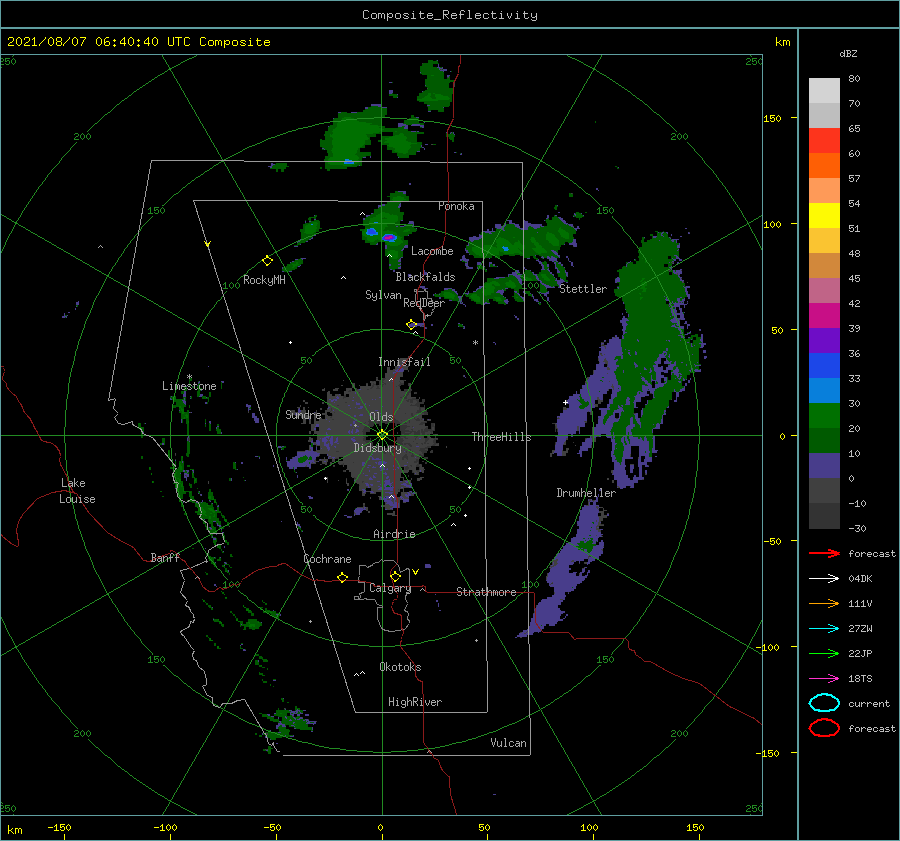900x841 pixels.
Task: Click the cyan current ellipse legend icon
Action: 824,703
